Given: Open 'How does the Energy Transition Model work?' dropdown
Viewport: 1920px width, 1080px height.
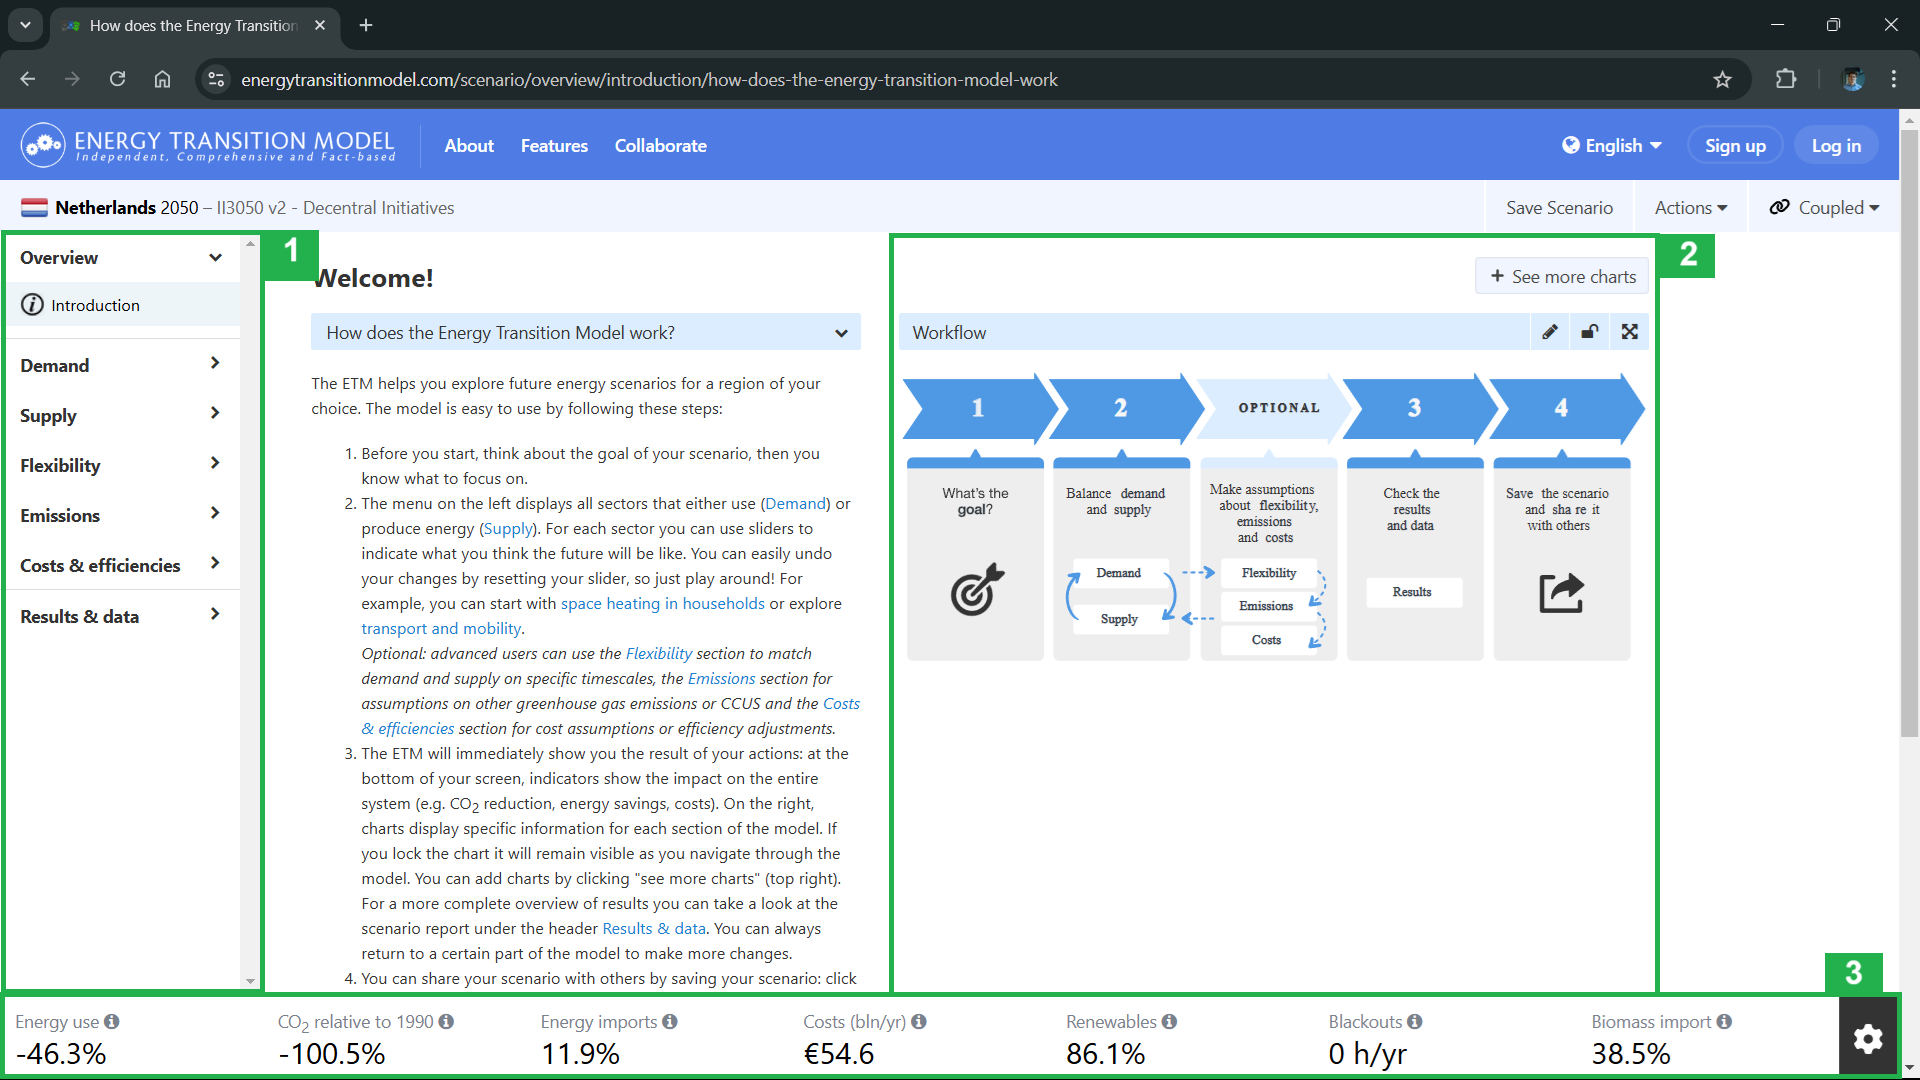Looking at the screenshot, I should (x=586, y=332).
